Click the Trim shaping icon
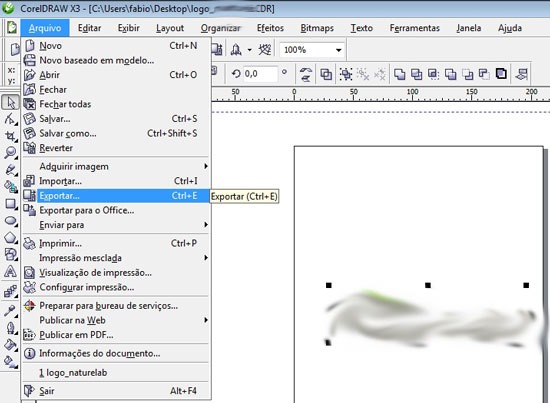The image size is (550, 403). click(x=416, y=74)
